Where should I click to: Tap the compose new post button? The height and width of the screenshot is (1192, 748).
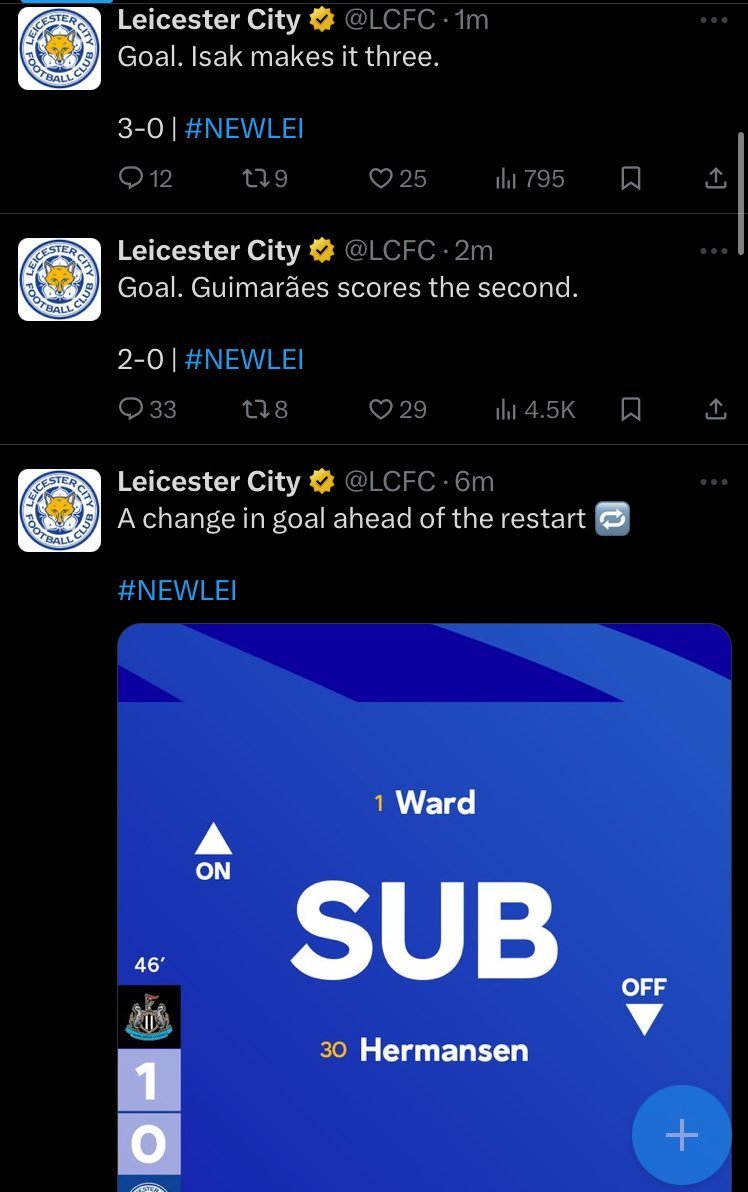pyautogui.click(x=681, y=1135)
